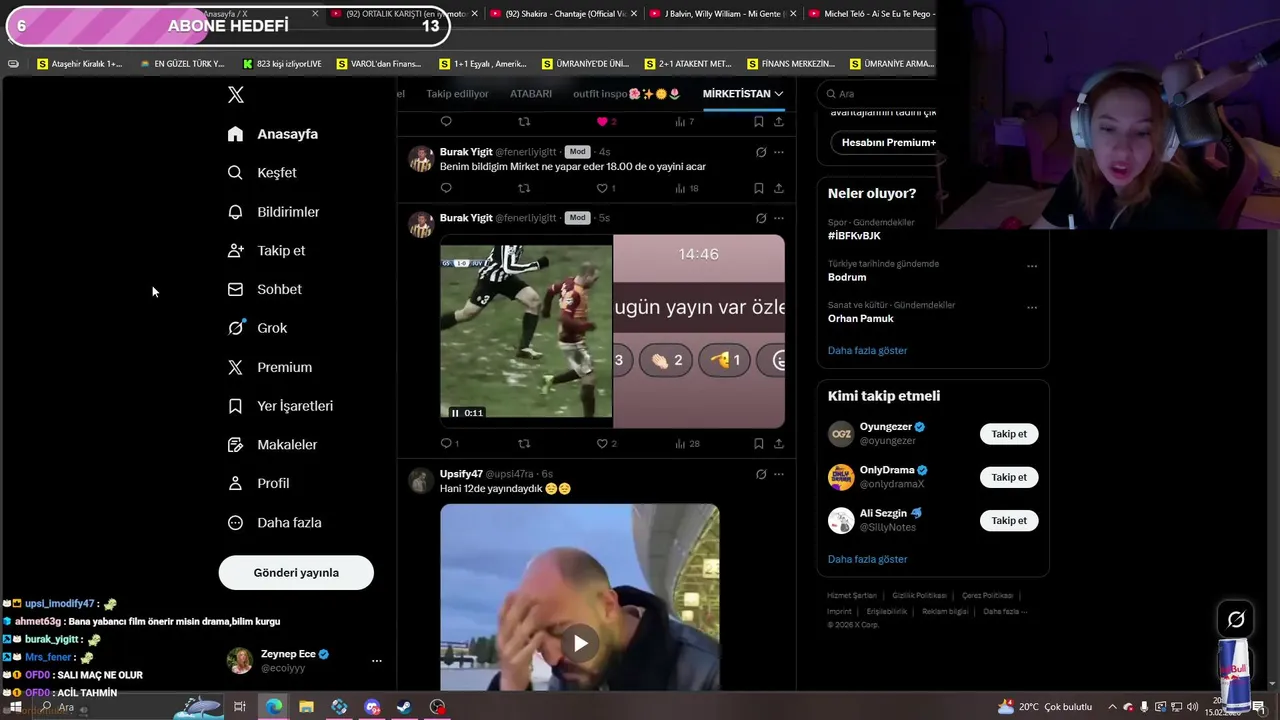Click Daha fazla göster under Neler oluyor
Viewport: 1280px width, 720px height.
click(x=867, y=351)
